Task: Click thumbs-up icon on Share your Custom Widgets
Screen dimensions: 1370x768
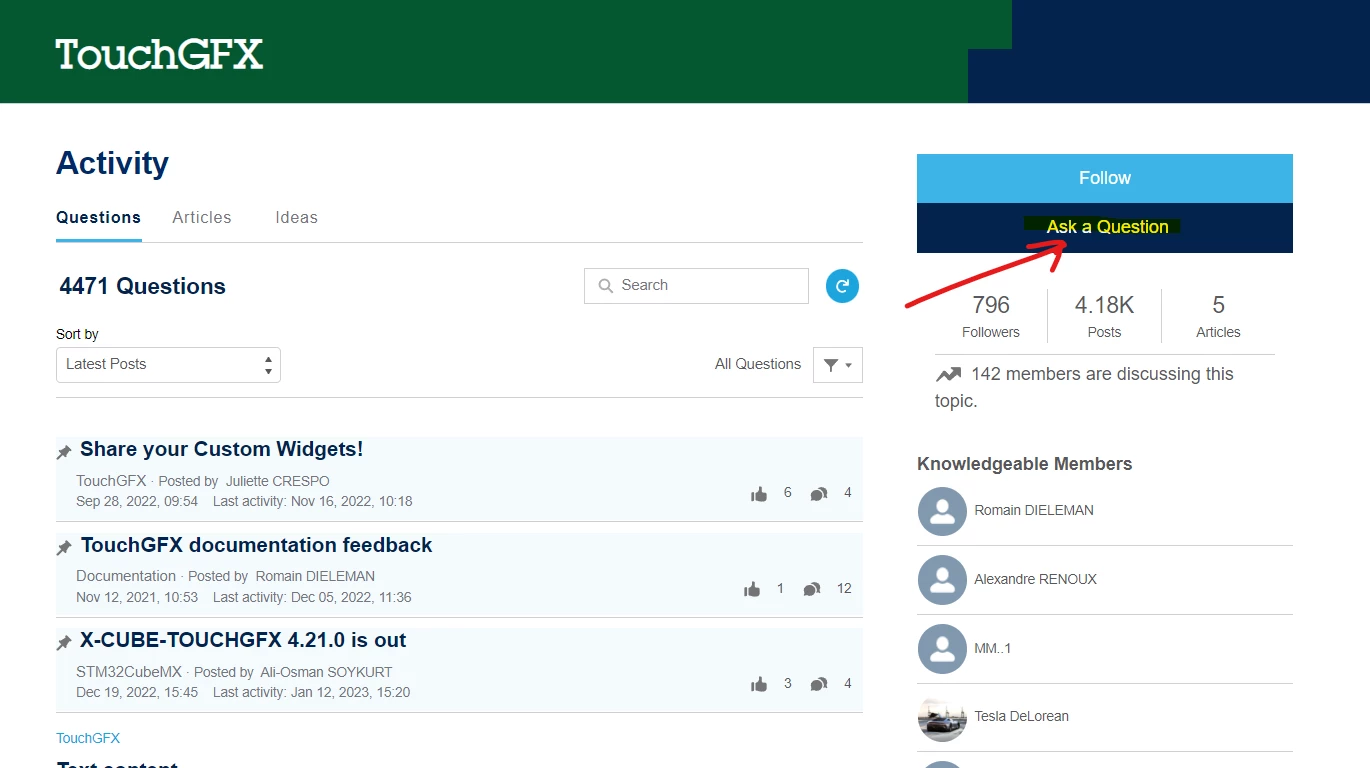Action: coord(759,494)
